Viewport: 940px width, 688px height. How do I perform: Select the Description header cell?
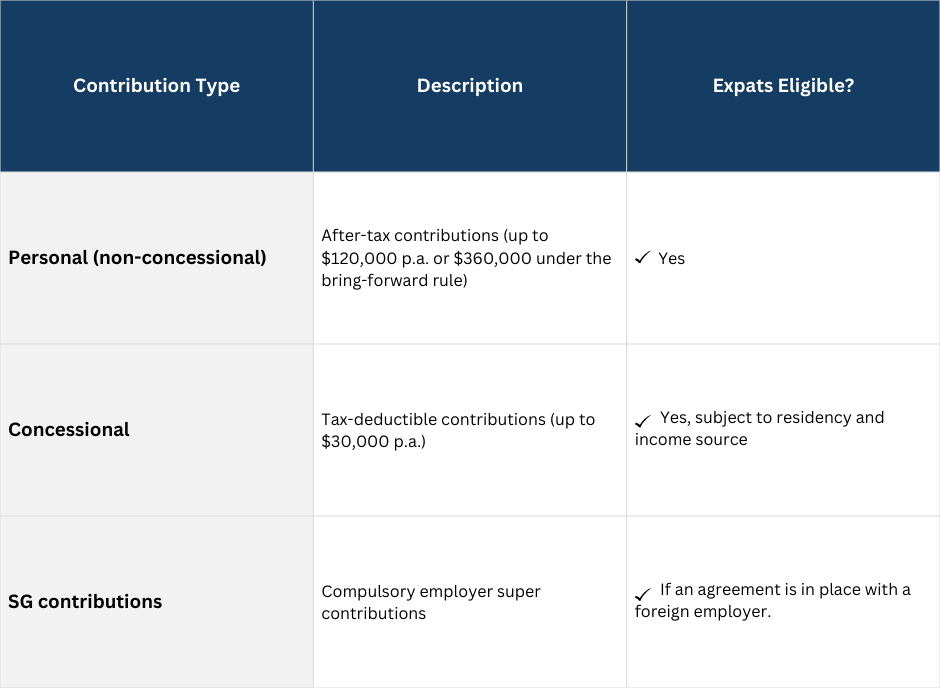coord(470,86)
